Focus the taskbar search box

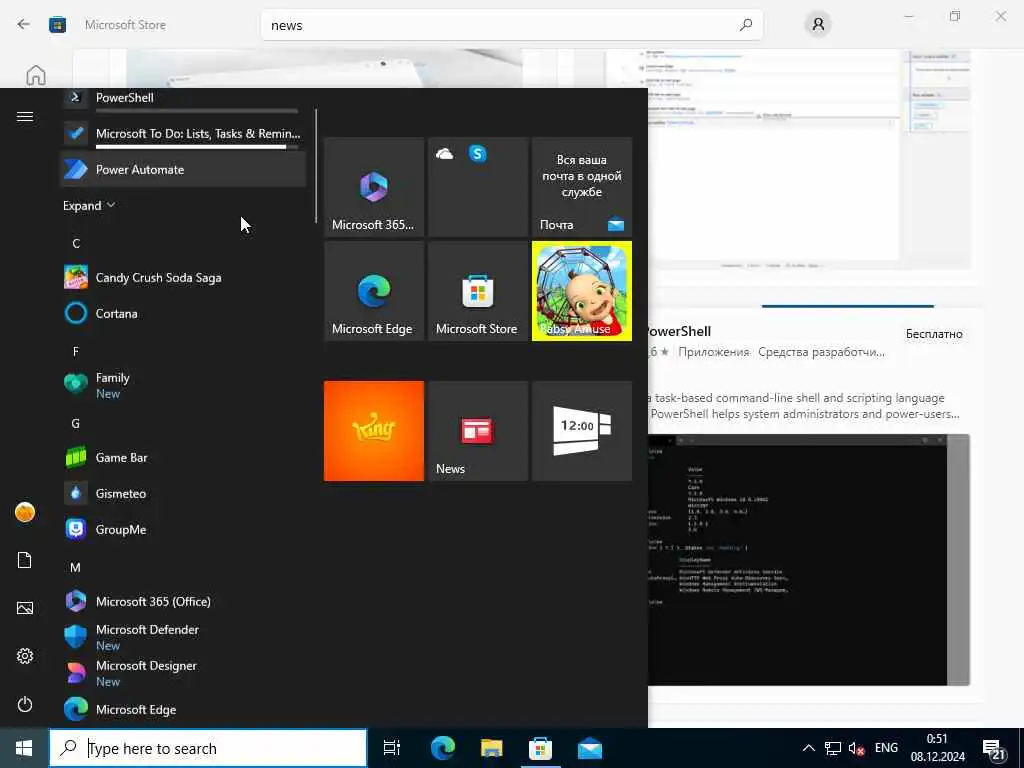click(208, 748)
